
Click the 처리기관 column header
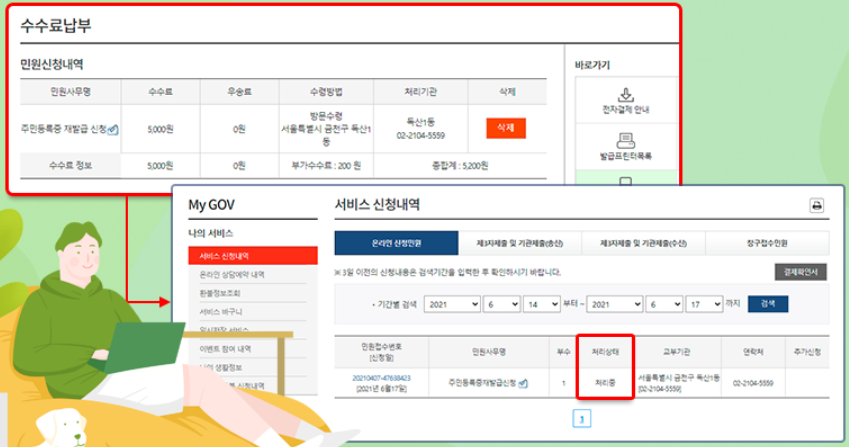tap(421, 92)
